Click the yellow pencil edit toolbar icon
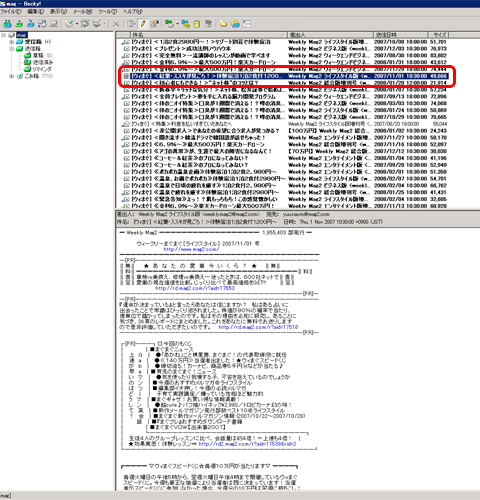This screenshot has height=500, width=480. tap(143, 24)
